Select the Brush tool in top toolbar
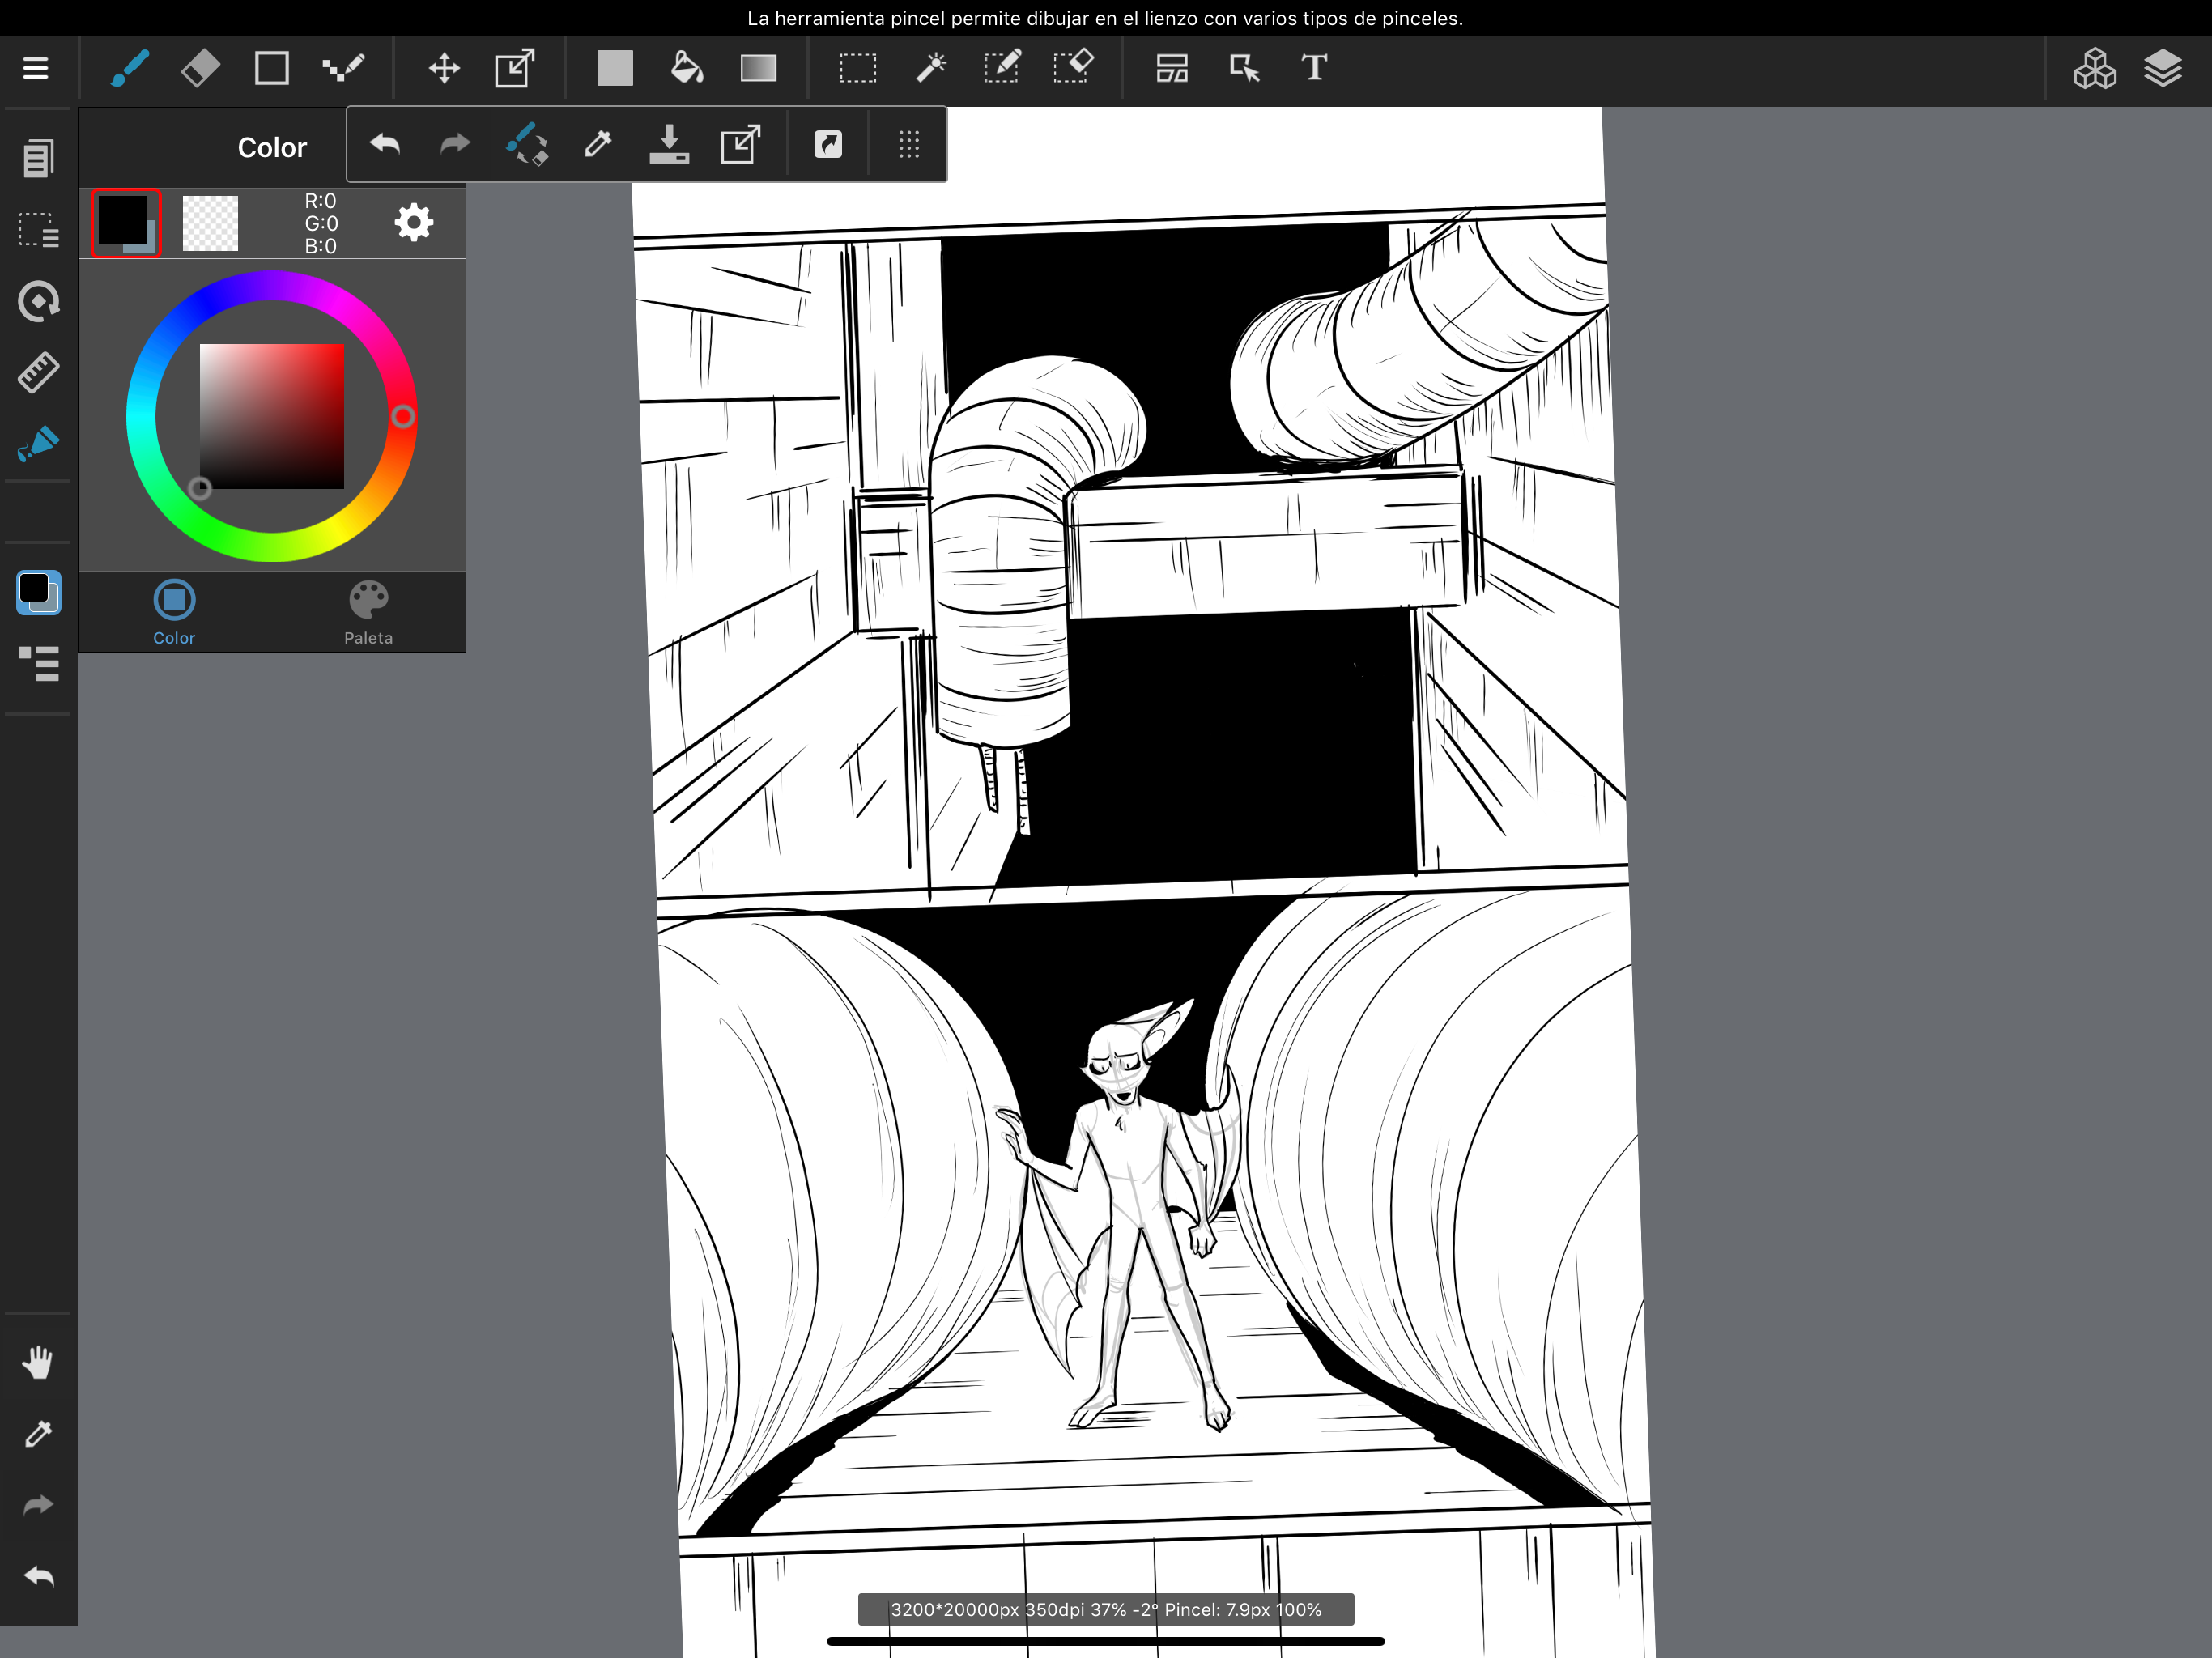Image resolution: width=2212 pixels, height=1658 pixels. pos(130,68)
